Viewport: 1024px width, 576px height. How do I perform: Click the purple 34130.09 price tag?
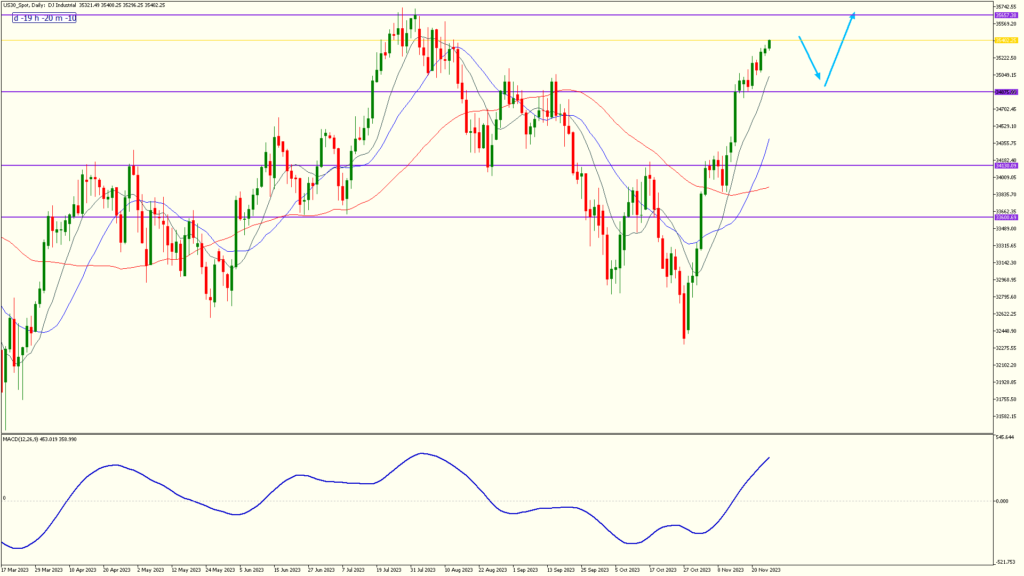pyautogui.click(x=1005, y=165)
